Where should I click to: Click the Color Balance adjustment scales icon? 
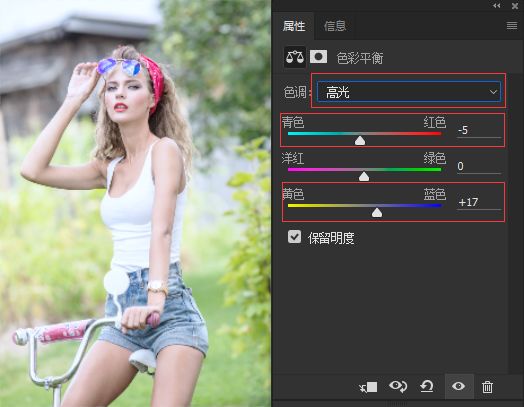294,57
